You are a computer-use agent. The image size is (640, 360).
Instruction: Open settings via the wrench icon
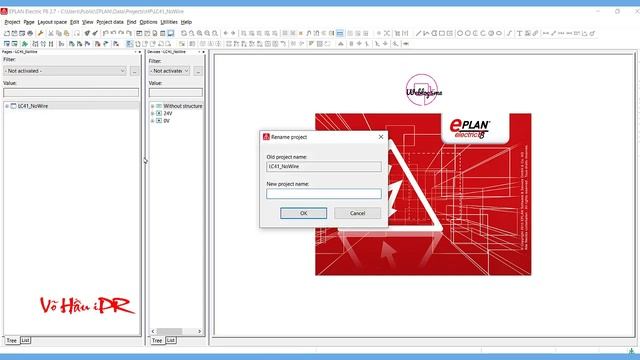click(x=40, y=33)
